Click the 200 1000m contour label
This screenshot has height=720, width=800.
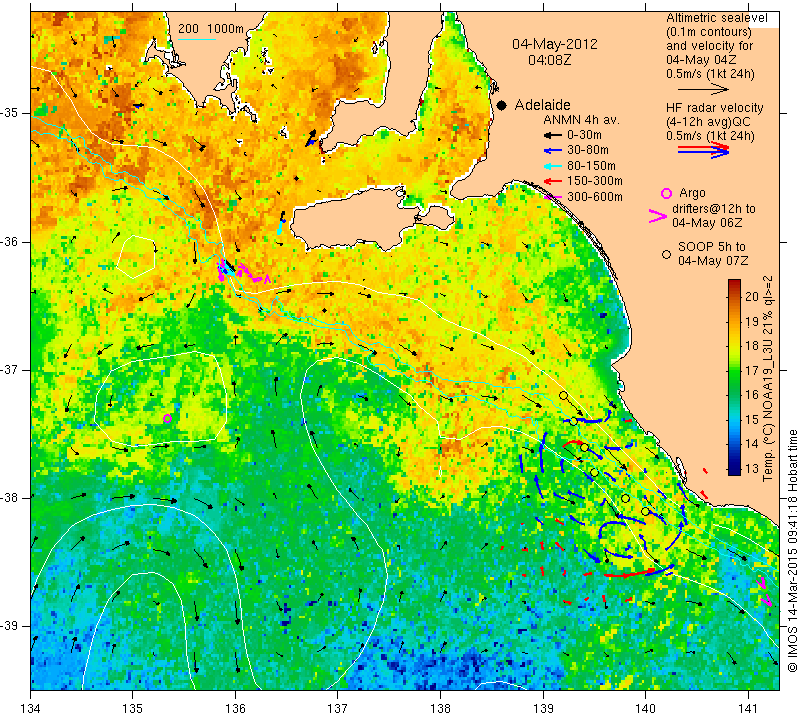pyautogui.click(x=211, y=29)
